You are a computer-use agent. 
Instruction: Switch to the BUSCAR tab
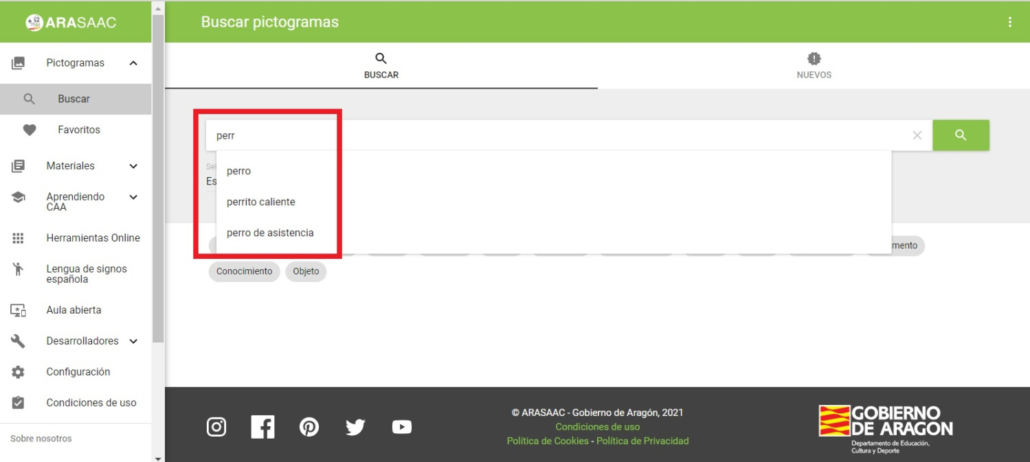pyautogui.click(x=381, y=66)
